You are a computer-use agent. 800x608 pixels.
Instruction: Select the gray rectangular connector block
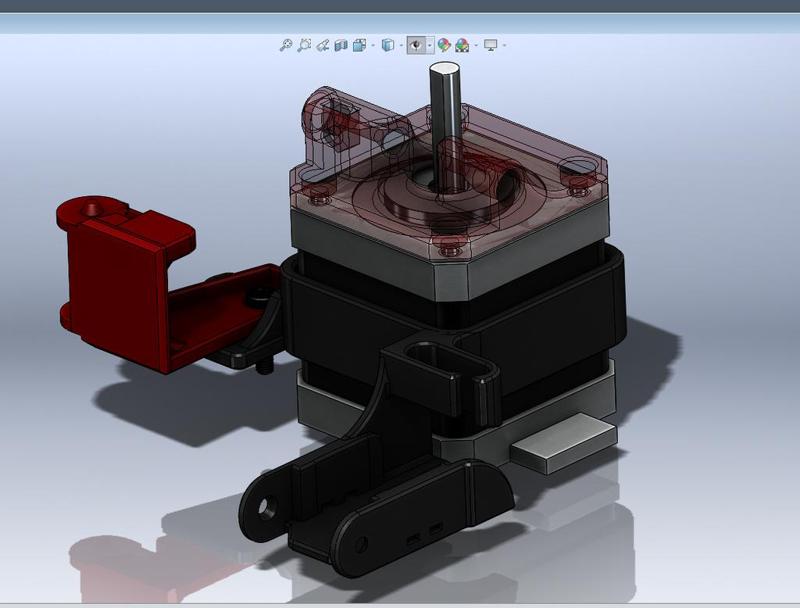(564, 442)
